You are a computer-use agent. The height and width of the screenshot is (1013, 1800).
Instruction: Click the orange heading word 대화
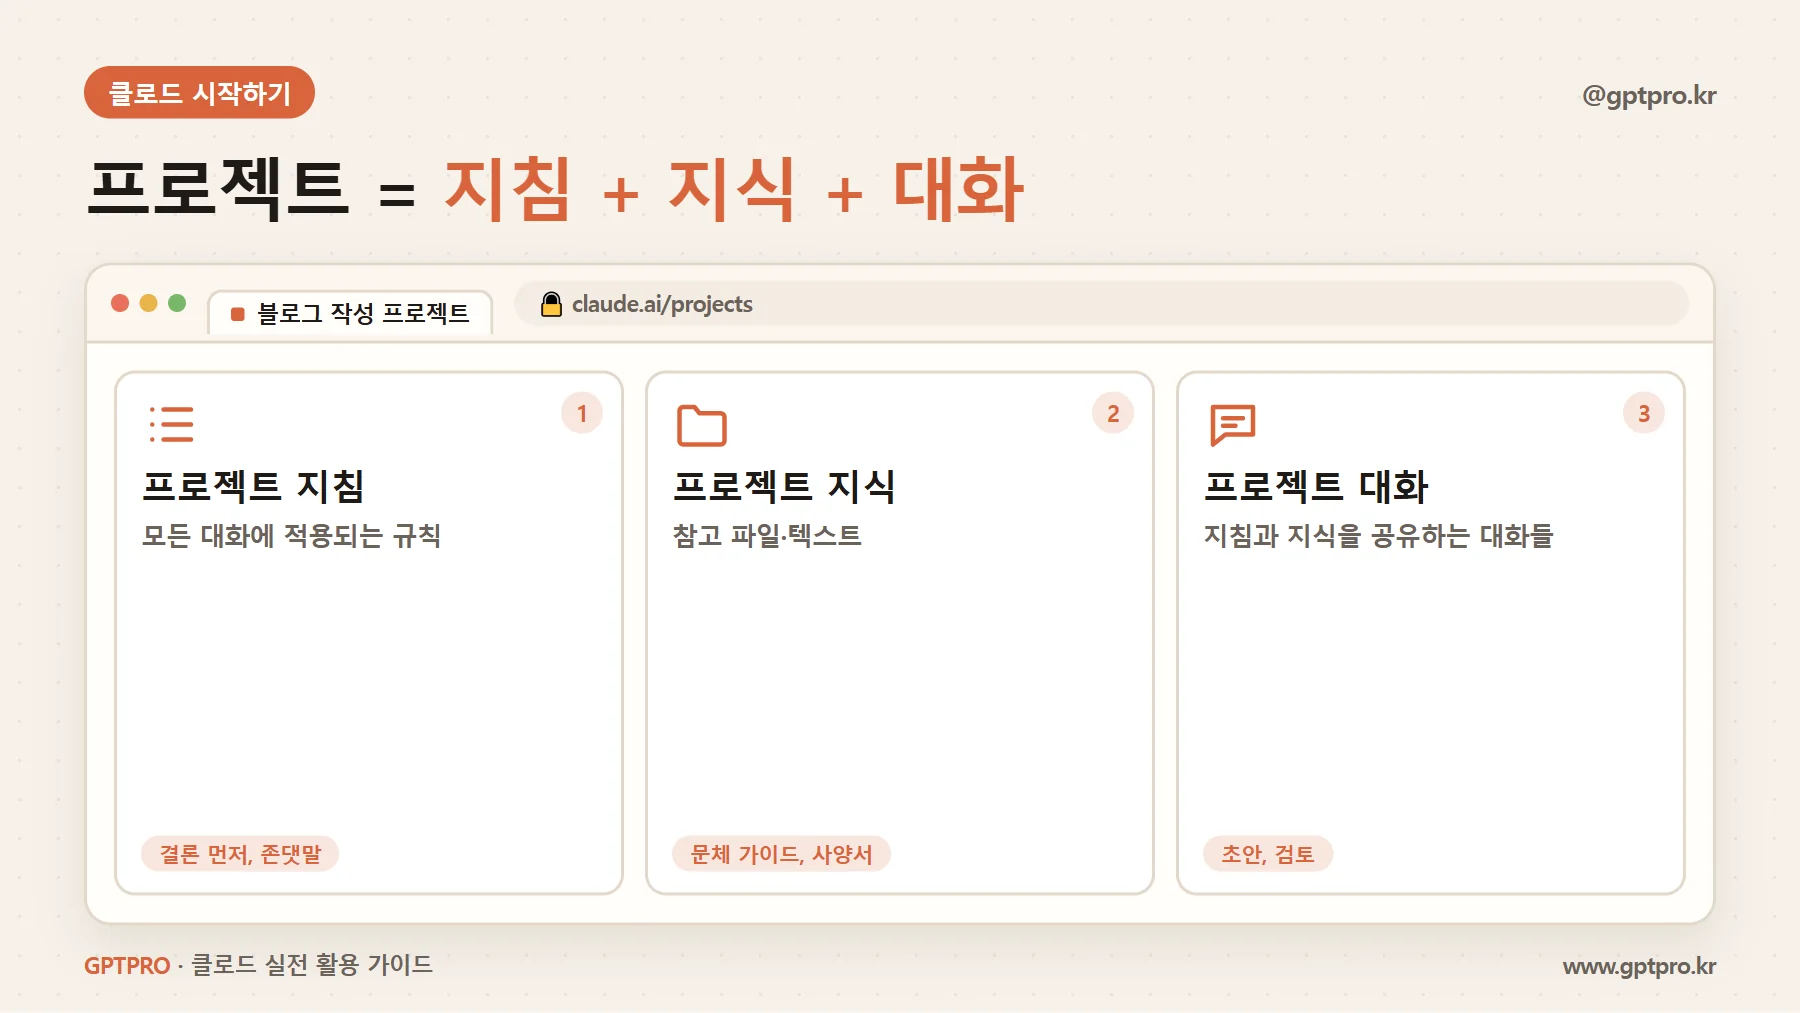pos(958,188)
